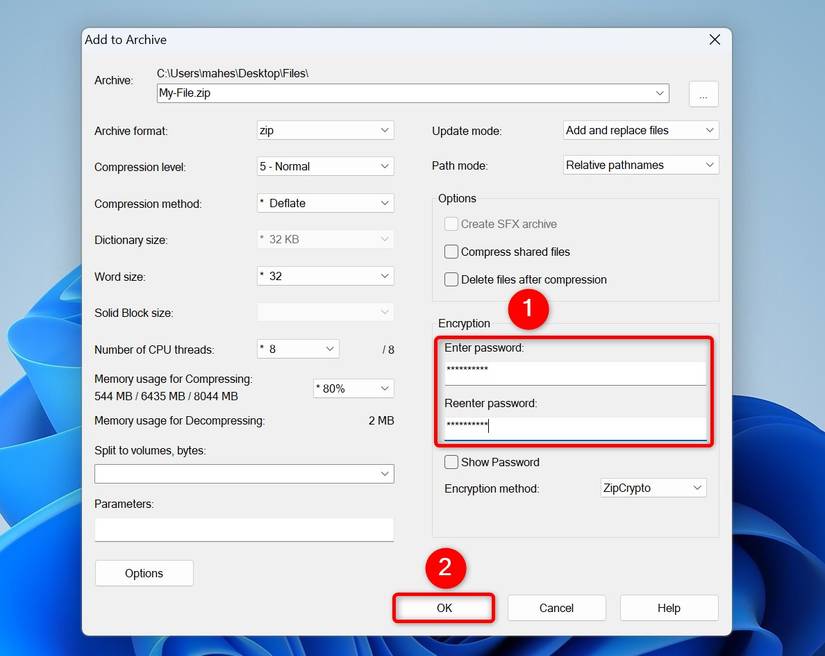This screenshot has width=825, height=656.
Task: Click the "Add to Archive" title text
Action: pyautogui.click(x=126, y=40)
